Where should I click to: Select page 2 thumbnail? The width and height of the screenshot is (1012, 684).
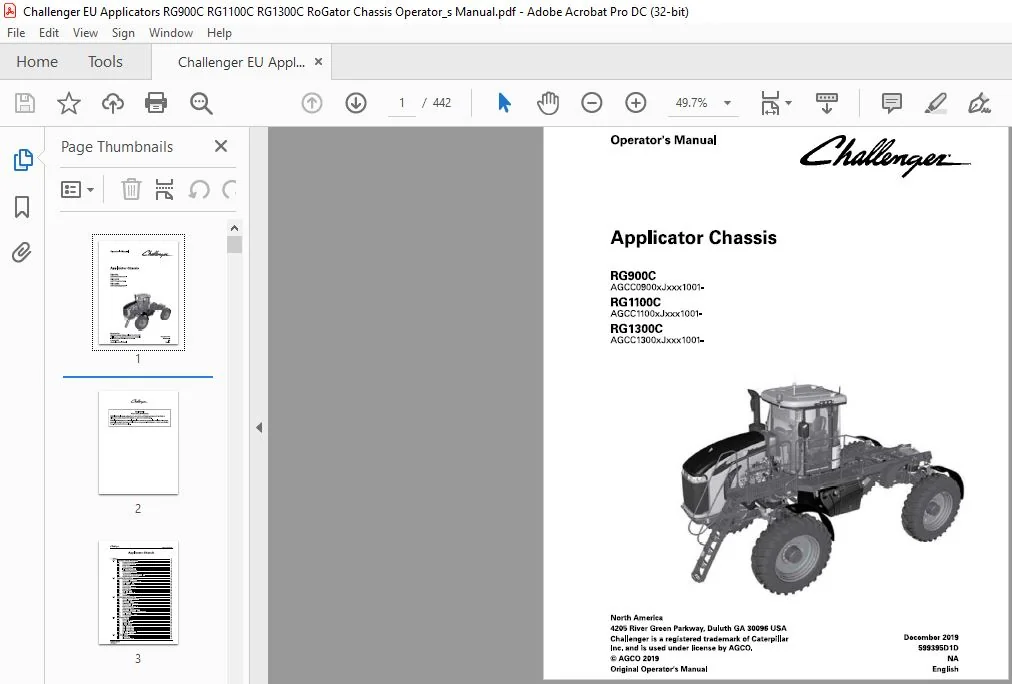(x=138, y=443)
